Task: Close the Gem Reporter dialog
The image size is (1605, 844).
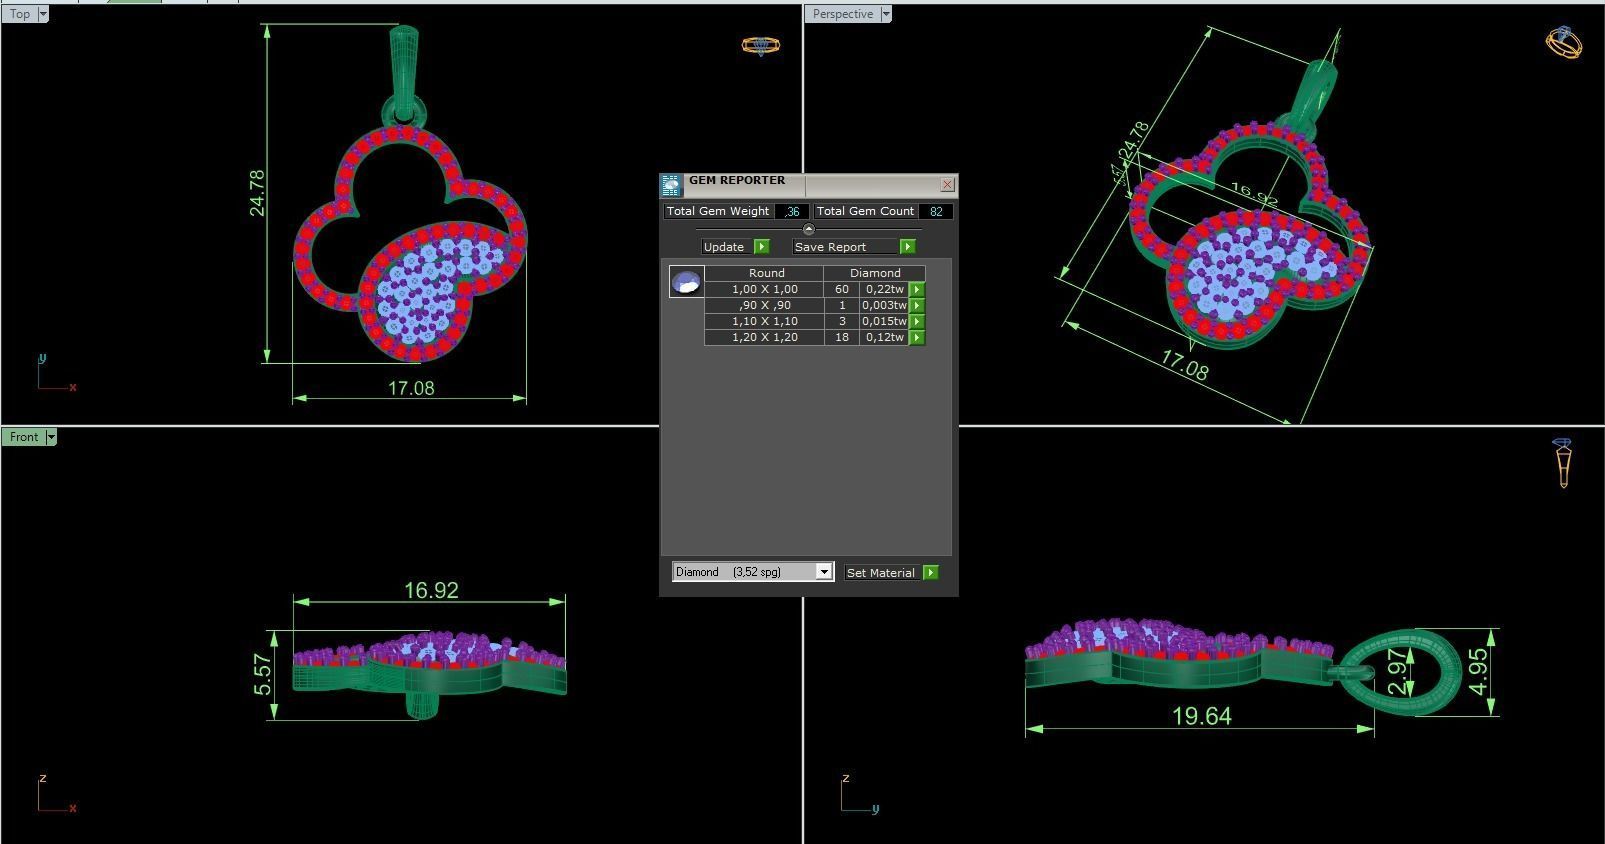Action: coord(947,185)
